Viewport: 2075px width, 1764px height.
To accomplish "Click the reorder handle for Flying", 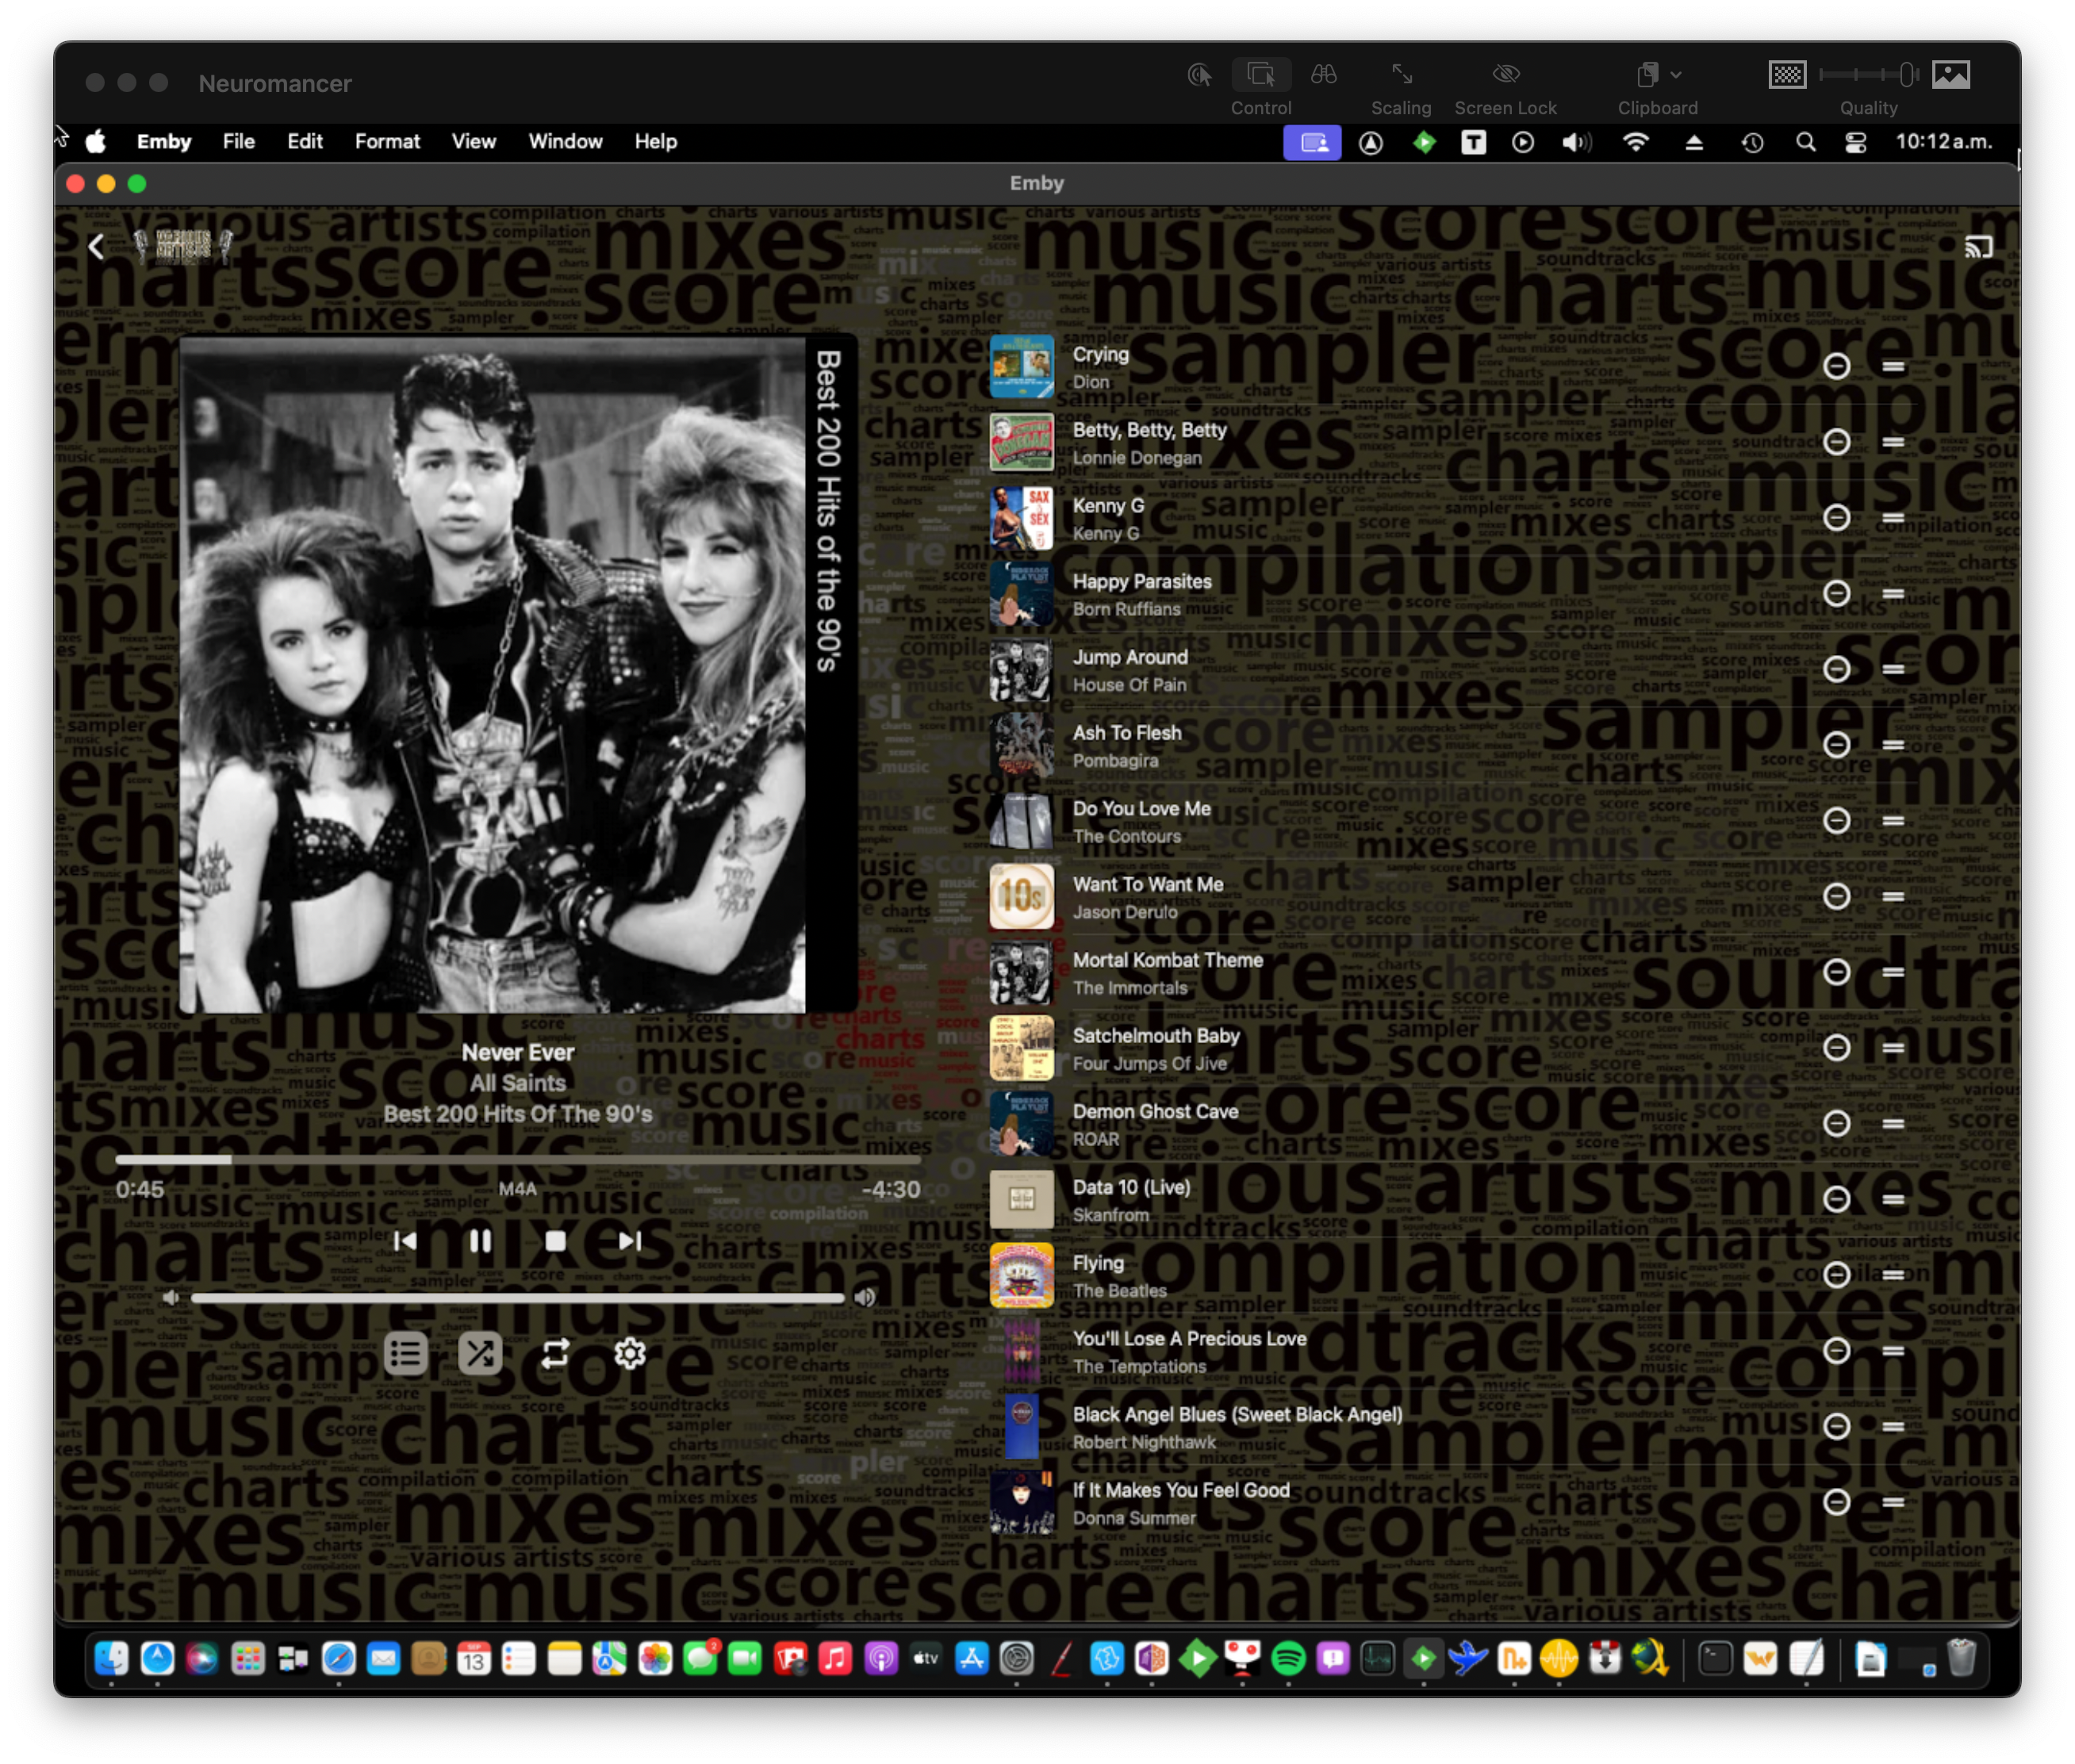I will pos(1892,1274).
